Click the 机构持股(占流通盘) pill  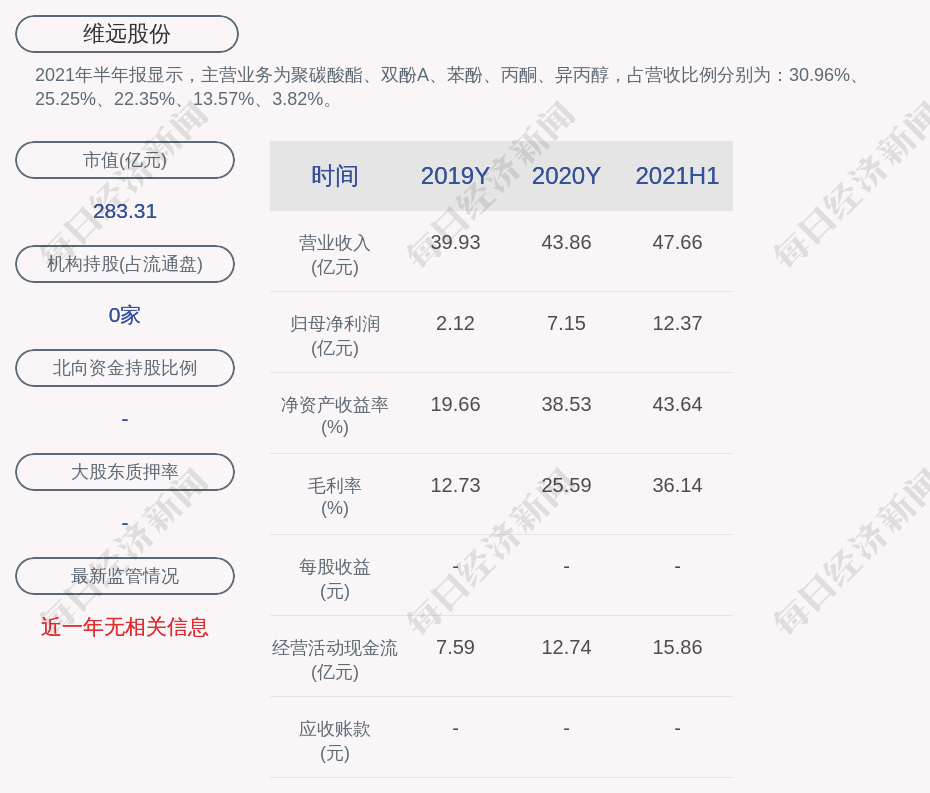[125, 264]
